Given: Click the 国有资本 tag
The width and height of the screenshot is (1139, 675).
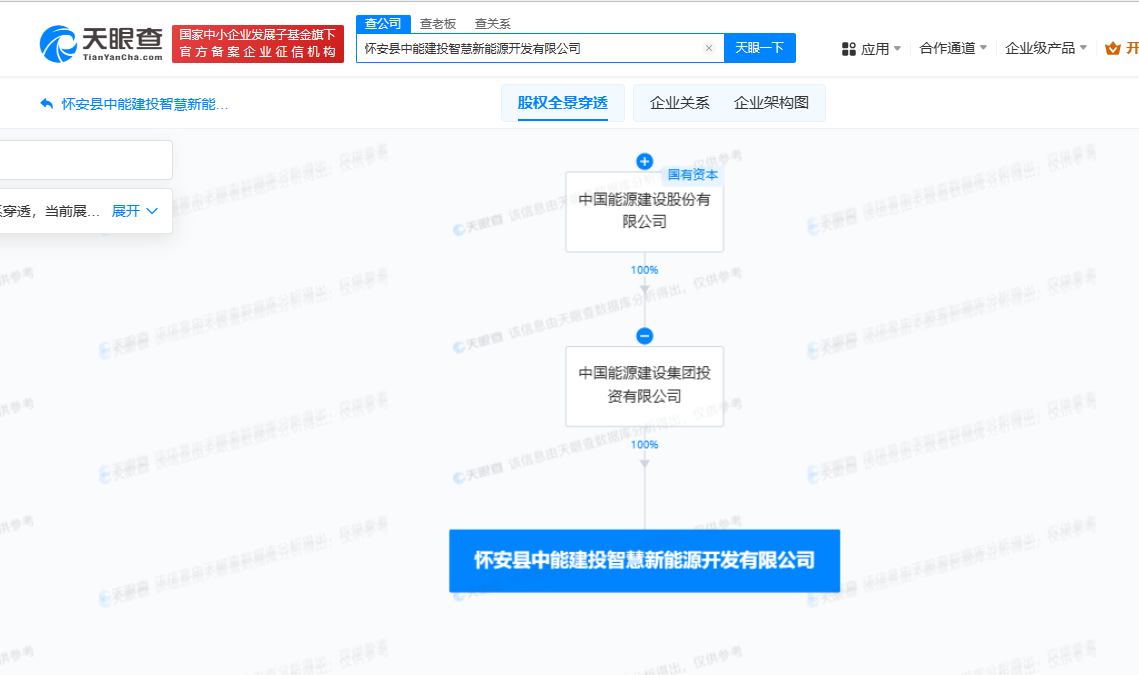Looking at the screenshot, I should tap(692, 175).
